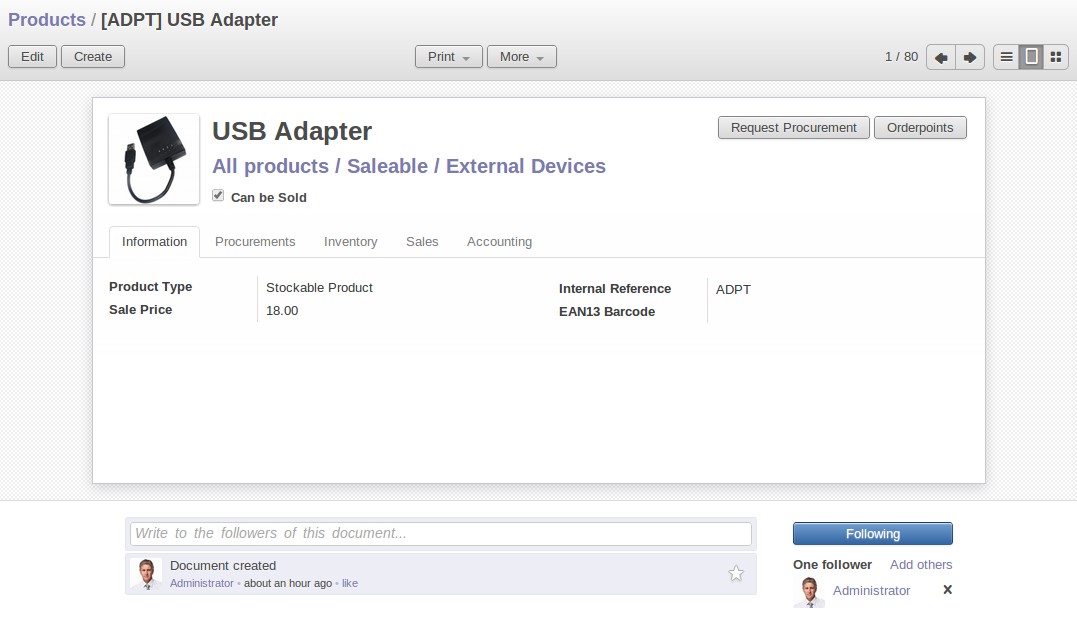This screenshot has width=1077, height=628.
Task: Star the Document created message
Action: tap(736, 573)
